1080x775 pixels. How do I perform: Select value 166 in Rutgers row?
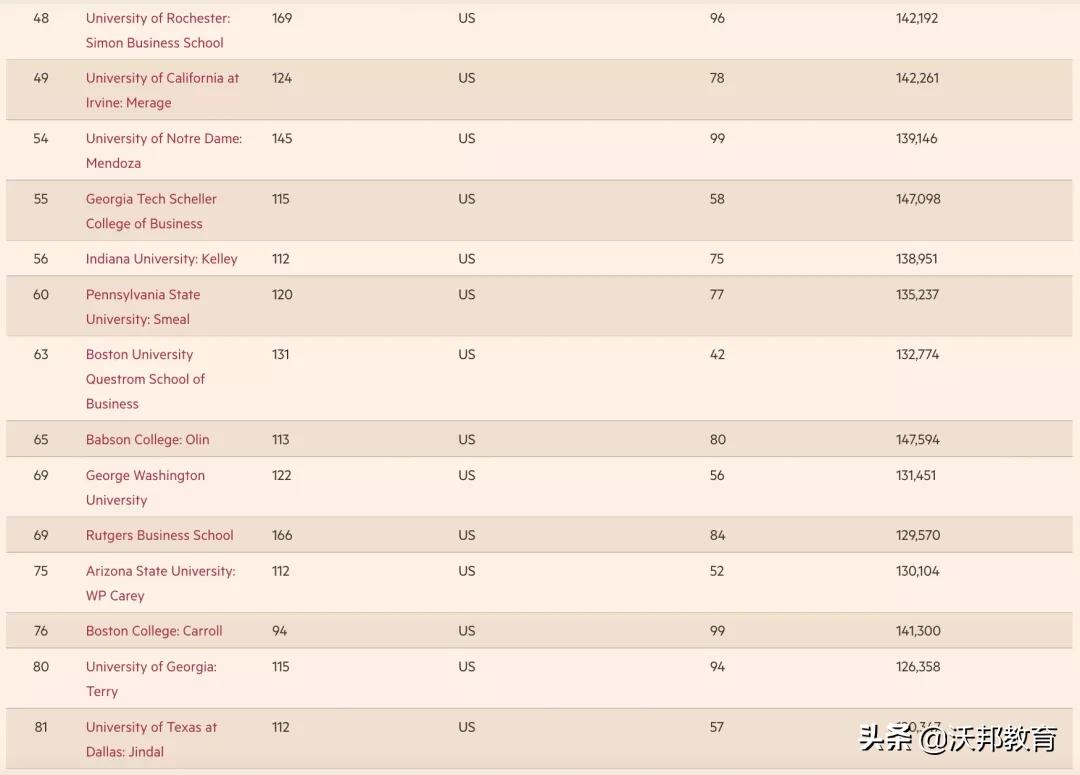pyautogui.click(x=282, y=535)
